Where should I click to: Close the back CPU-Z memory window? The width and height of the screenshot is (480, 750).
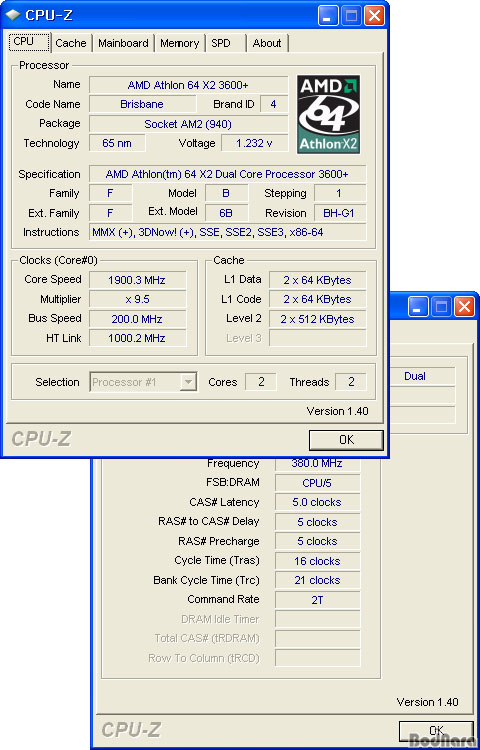click(464, 306)
